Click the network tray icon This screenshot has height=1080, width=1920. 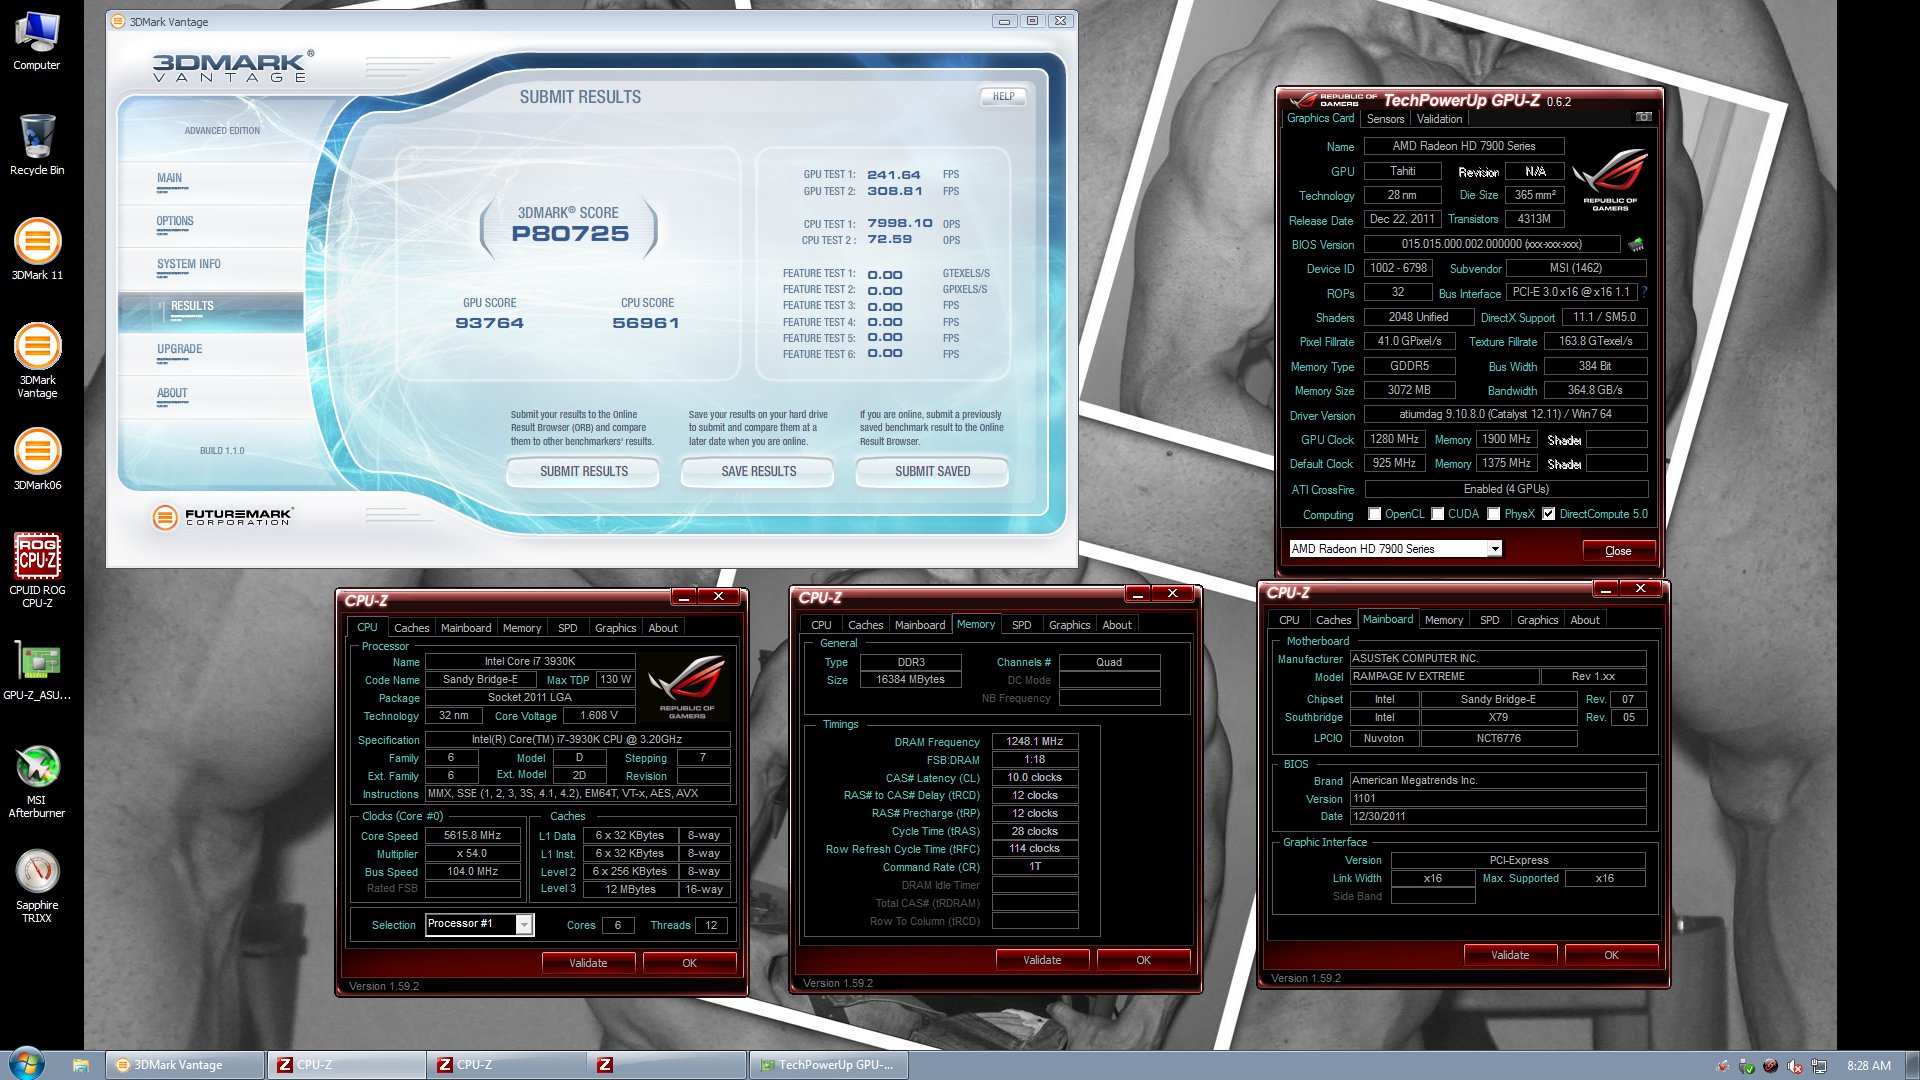click(1819, 1066)
